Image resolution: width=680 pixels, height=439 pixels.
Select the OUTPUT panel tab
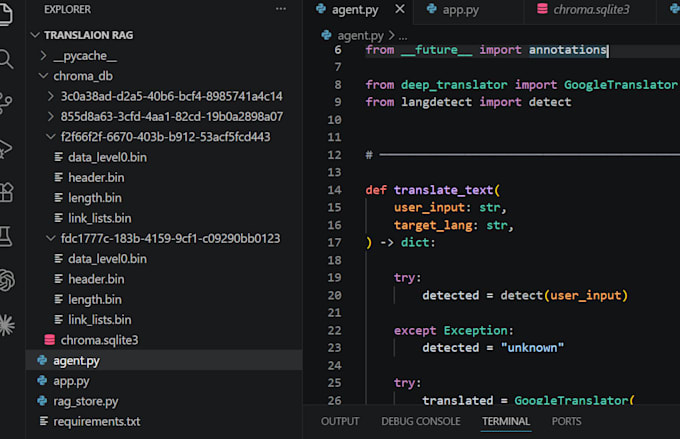point(340,421)
